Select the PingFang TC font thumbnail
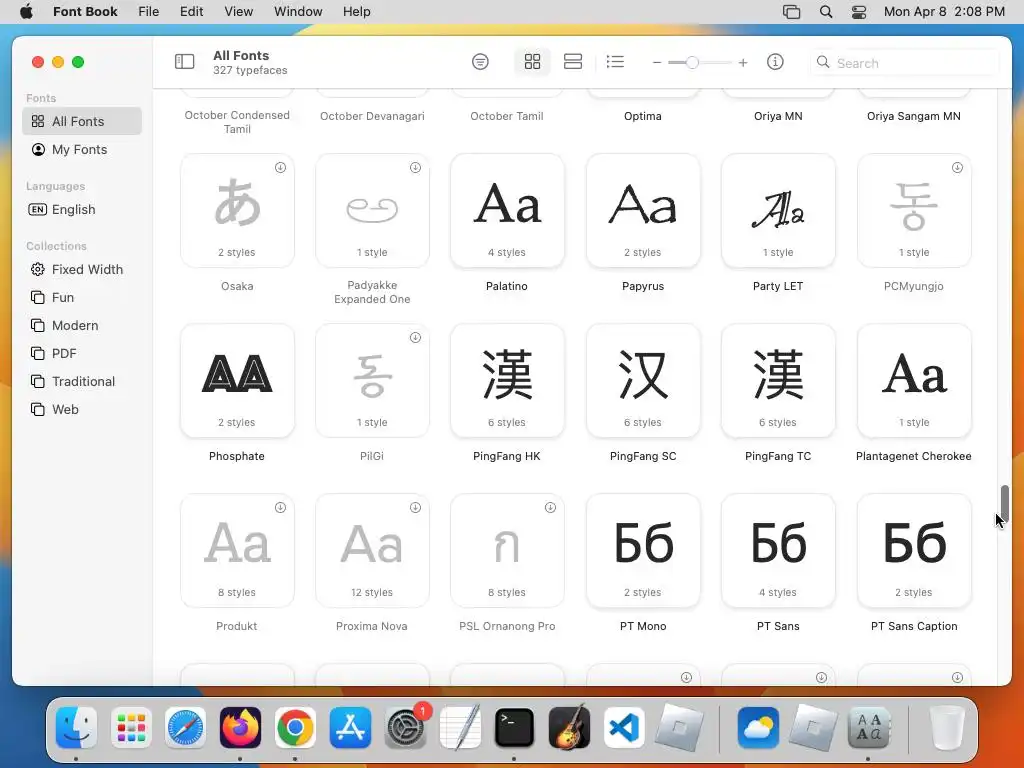 tap(778, 381)
